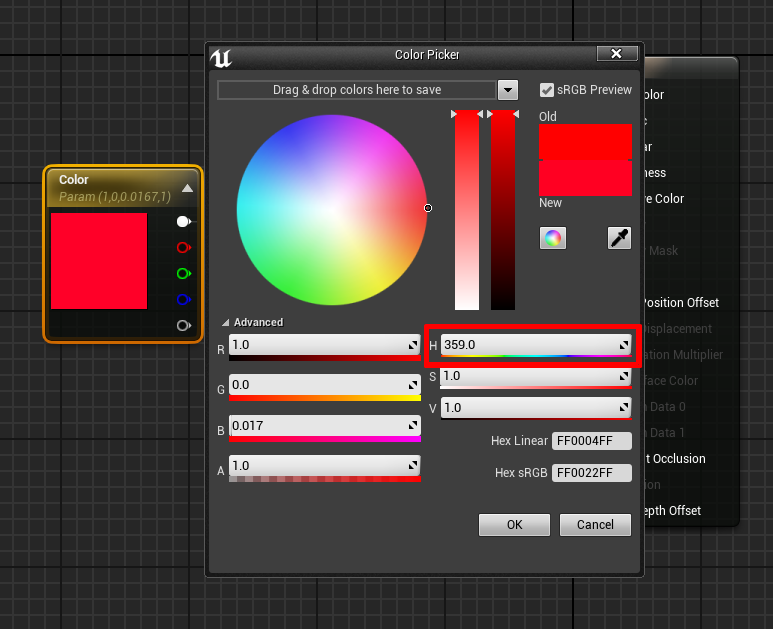Image resolution: width=773 pixels, height=629 pixels.
Task: Click the Cancel button
Action: [x=595, y=524]
